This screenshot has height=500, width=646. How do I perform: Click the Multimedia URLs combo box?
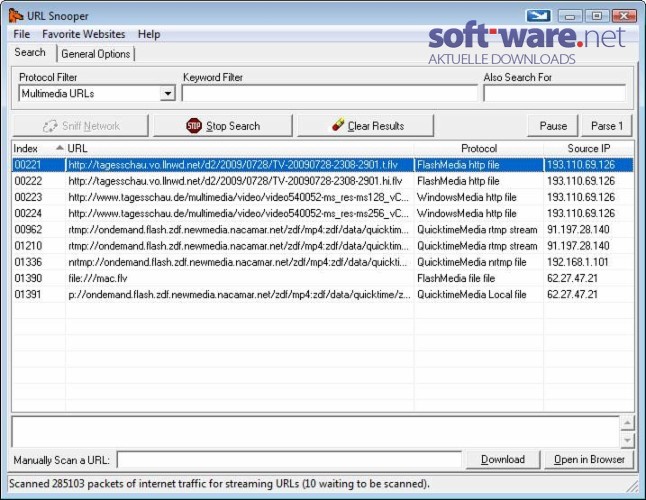coord(97,93)
